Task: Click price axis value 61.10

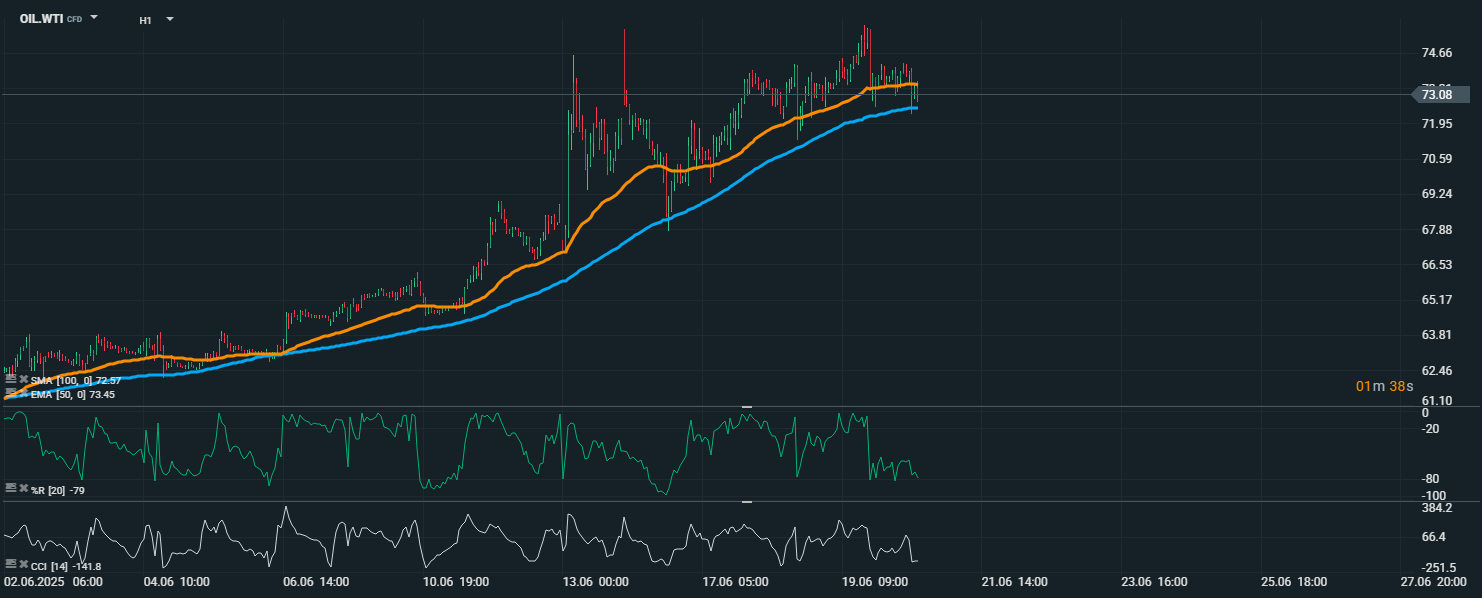Action: 1436,400
